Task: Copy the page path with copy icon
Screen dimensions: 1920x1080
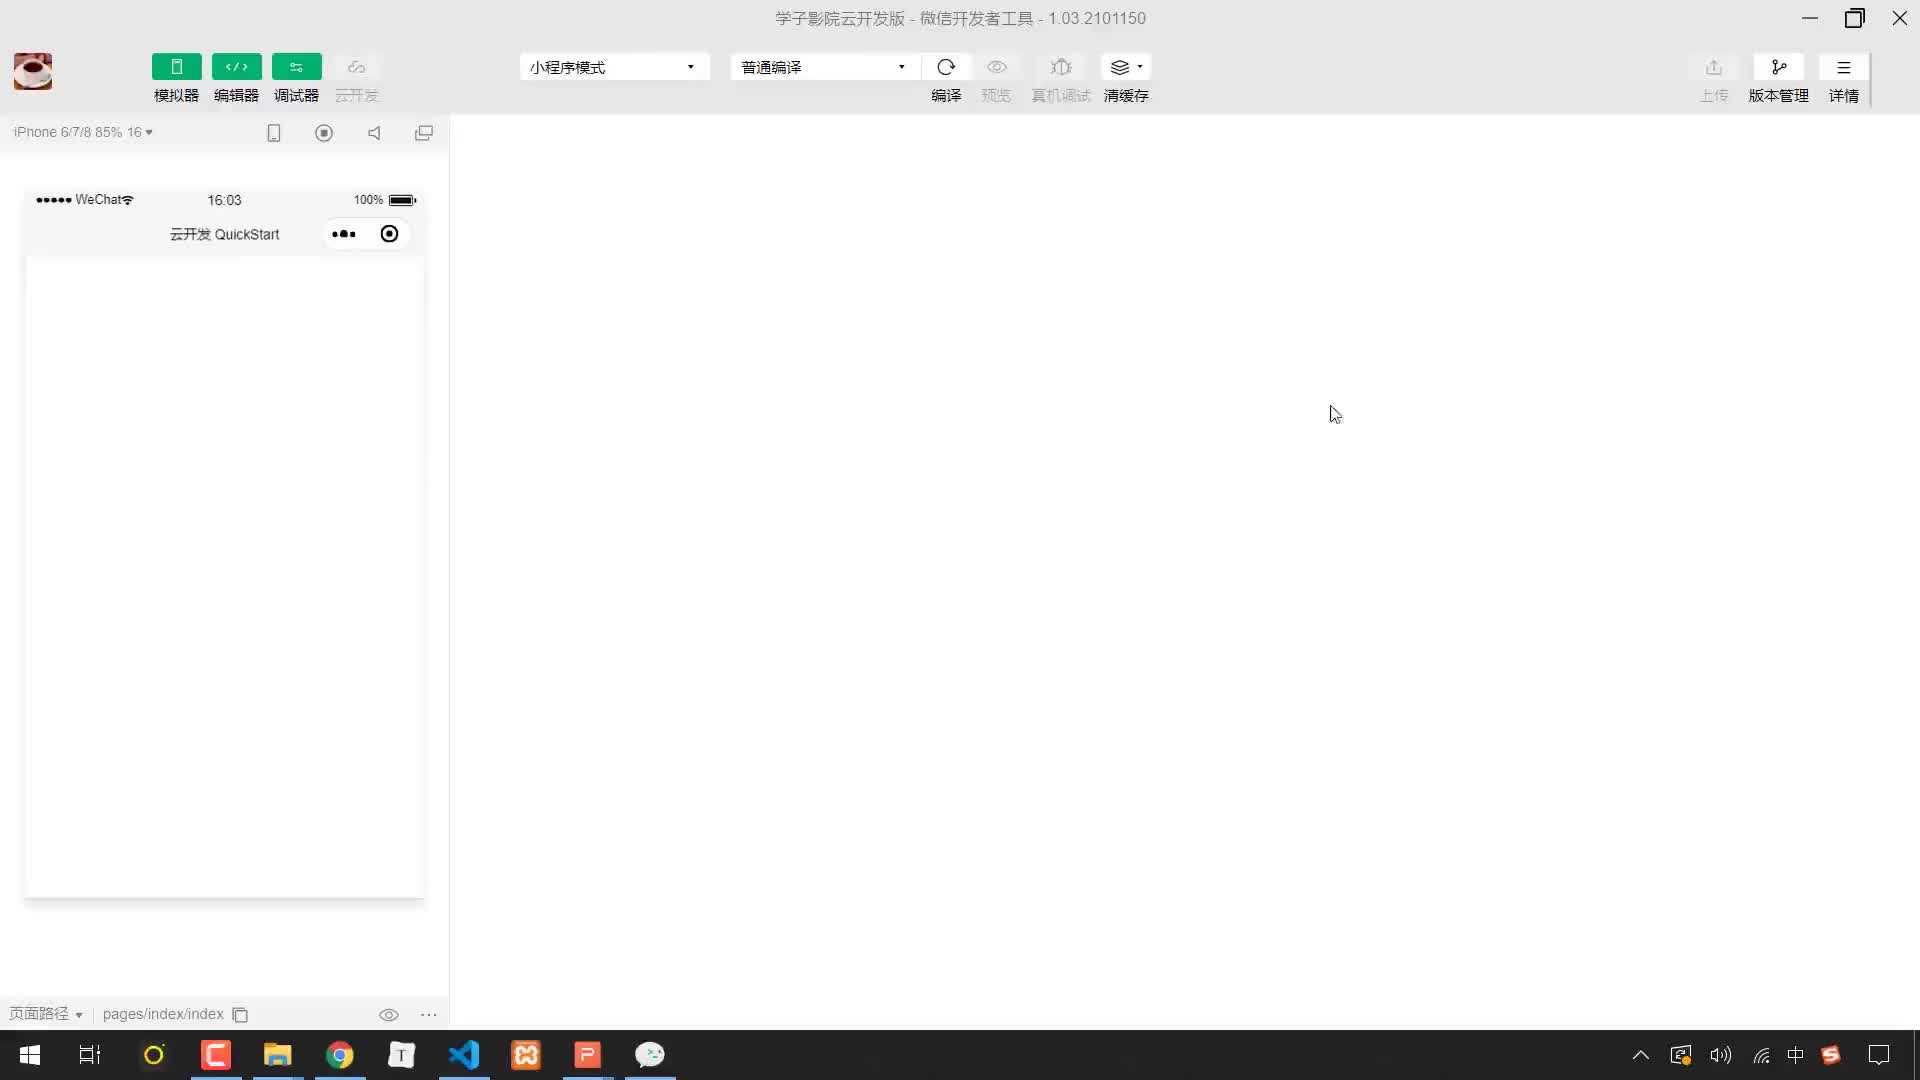Action: click(x=240, y=1015)
